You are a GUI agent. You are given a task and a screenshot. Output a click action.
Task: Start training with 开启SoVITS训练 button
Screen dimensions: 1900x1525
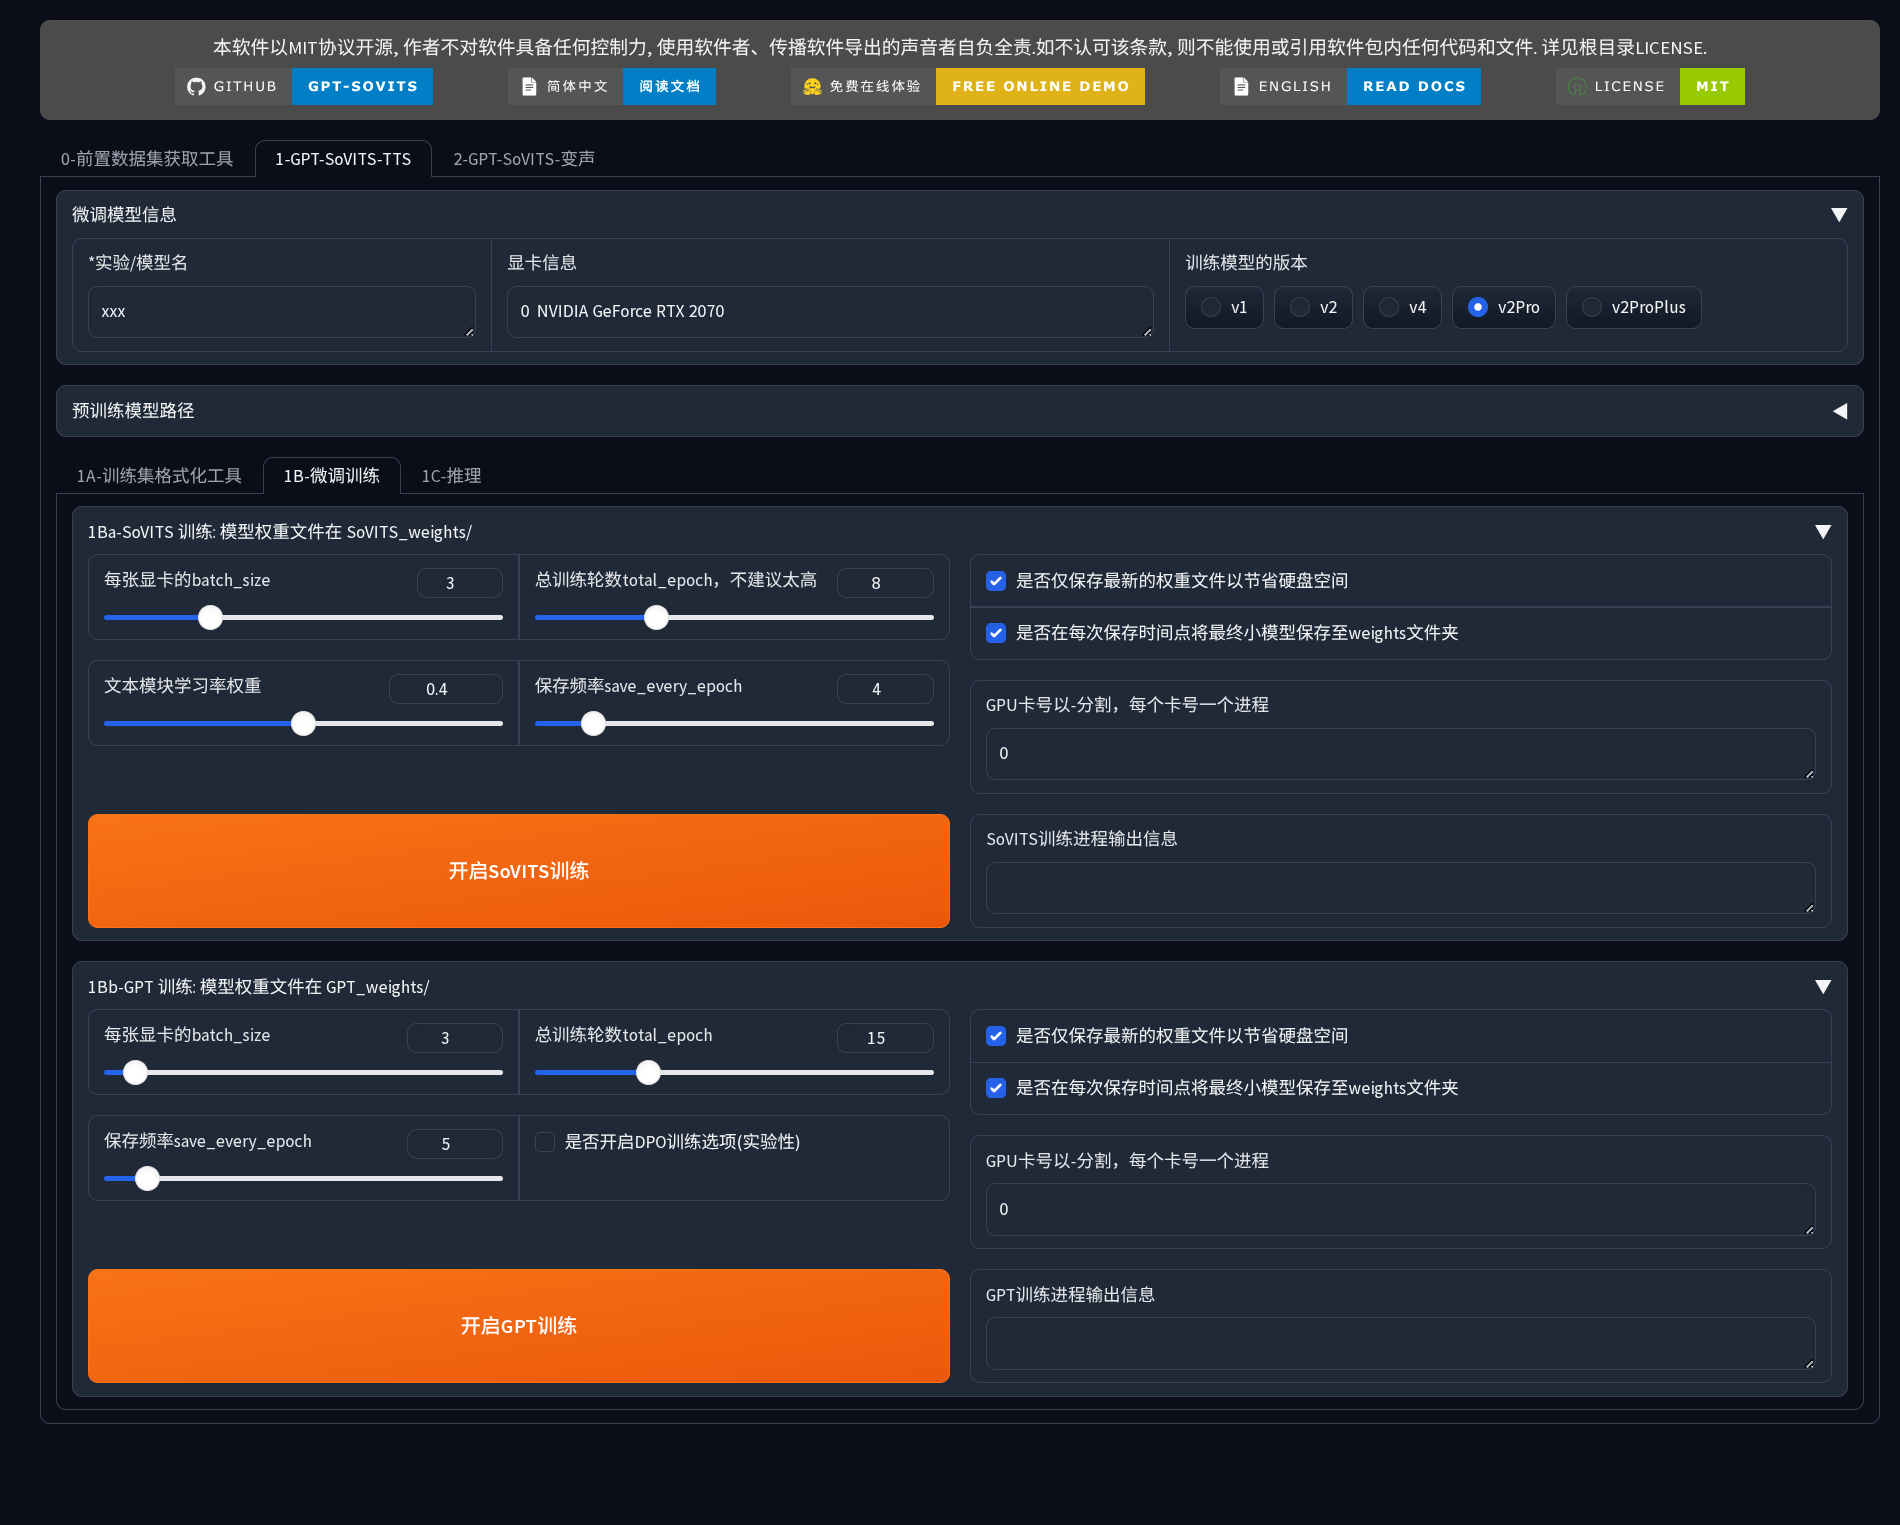(x=518, y=870)
